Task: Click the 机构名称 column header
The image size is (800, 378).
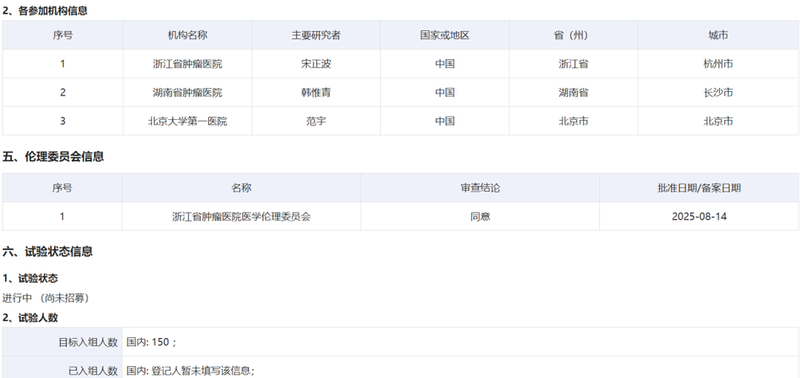Action: [188, 35]
